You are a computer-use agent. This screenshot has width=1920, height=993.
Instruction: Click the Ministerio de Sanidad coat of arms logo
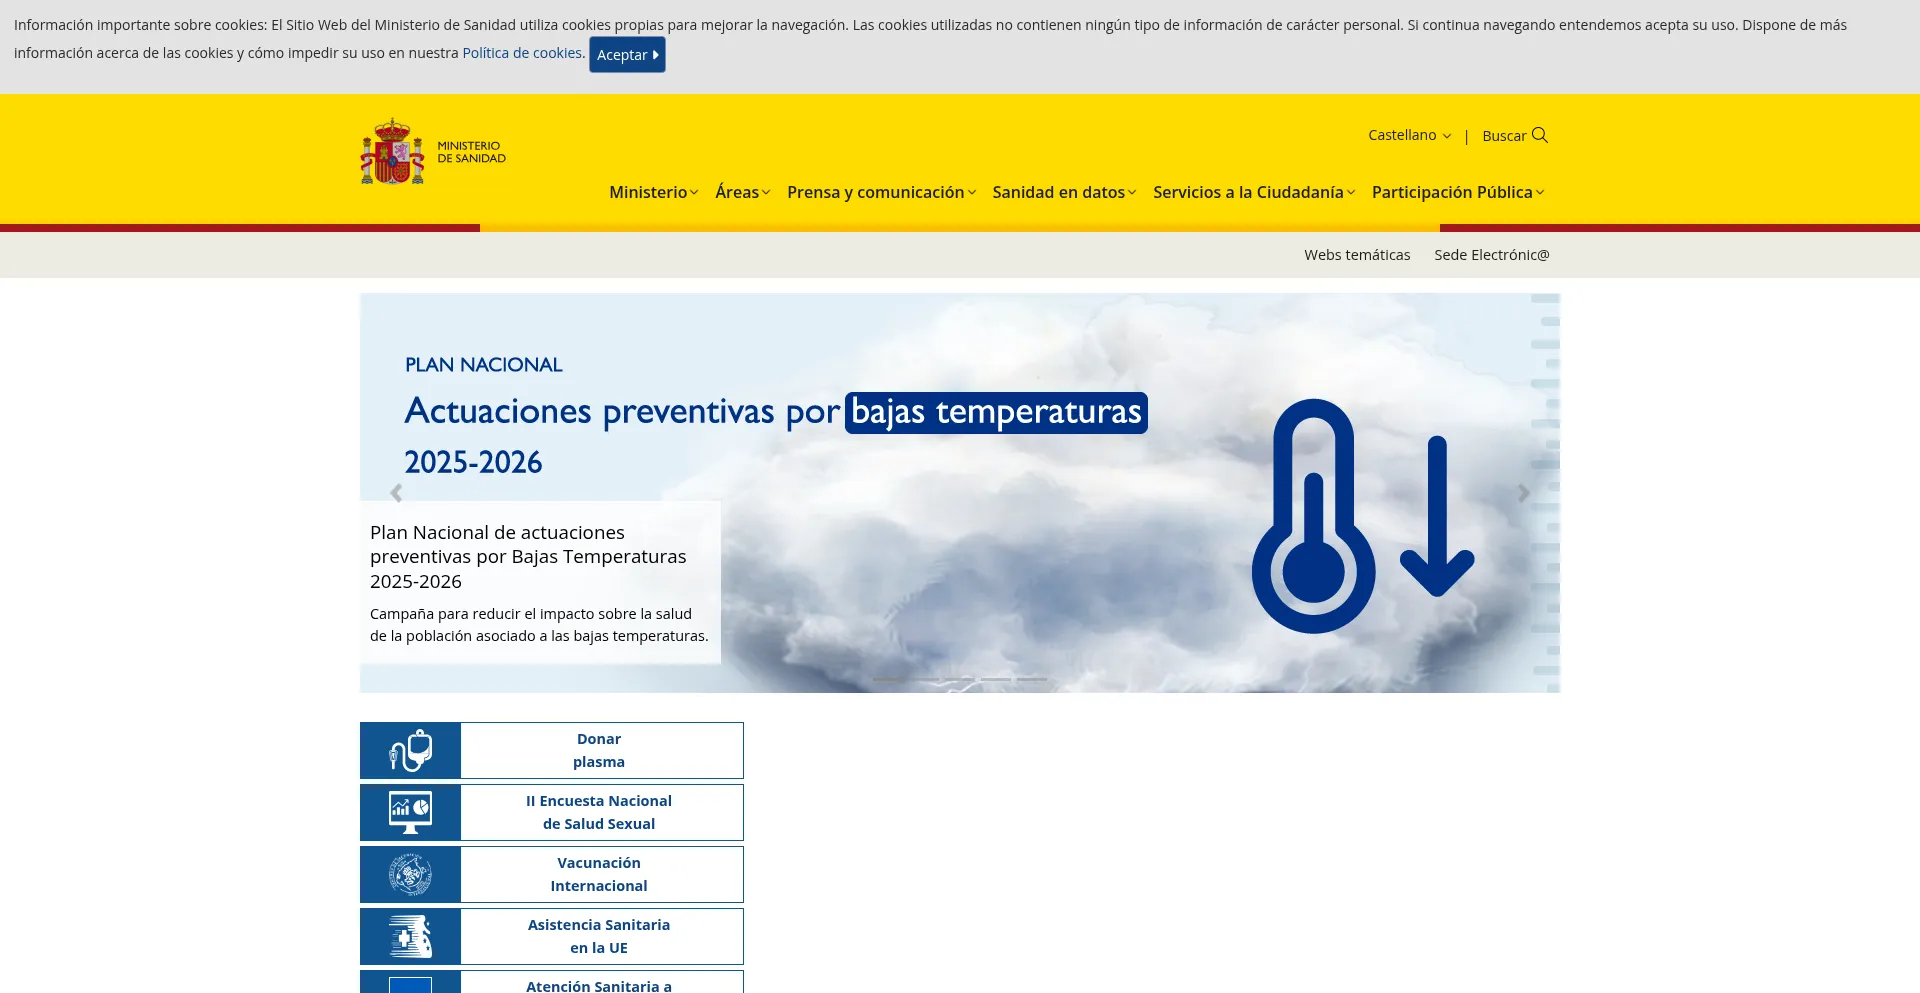(x=392, y=152)
